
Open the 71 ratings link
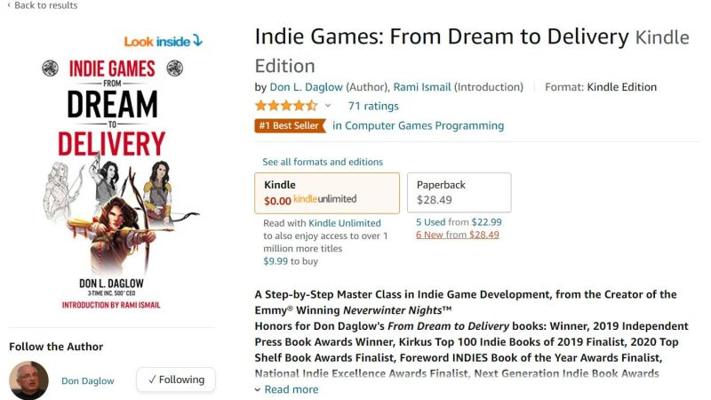click(373, 106)
